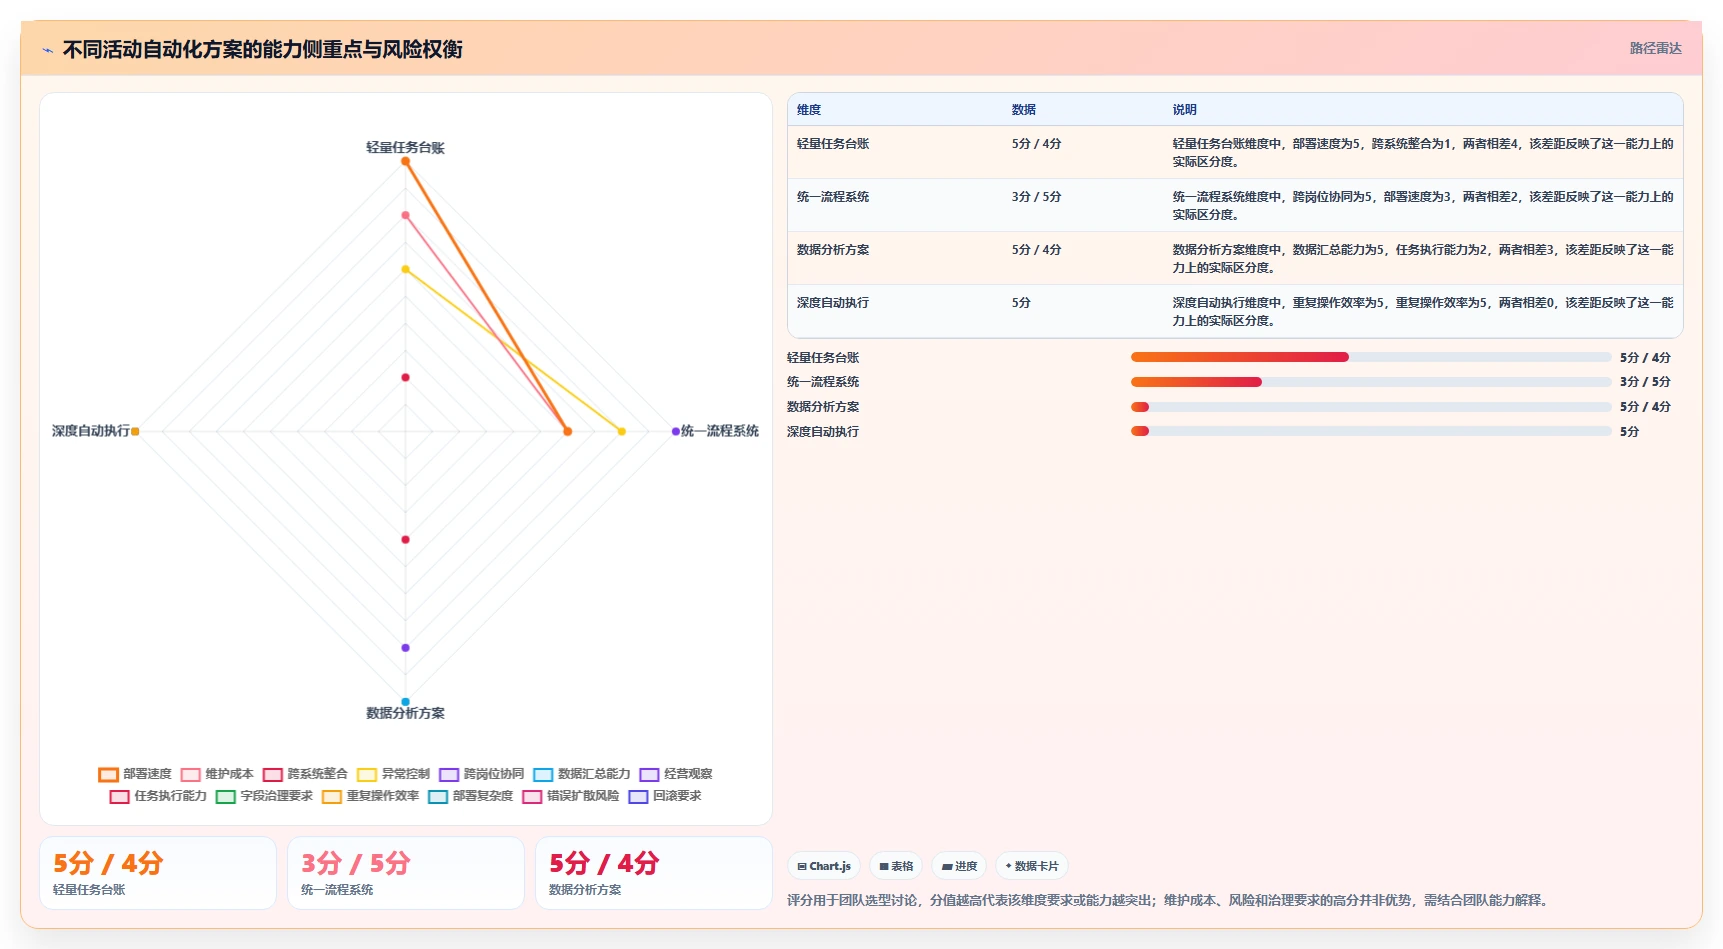Click the page title heading
This screenshot has width=1723, height=949.
(x=262, y=50)
